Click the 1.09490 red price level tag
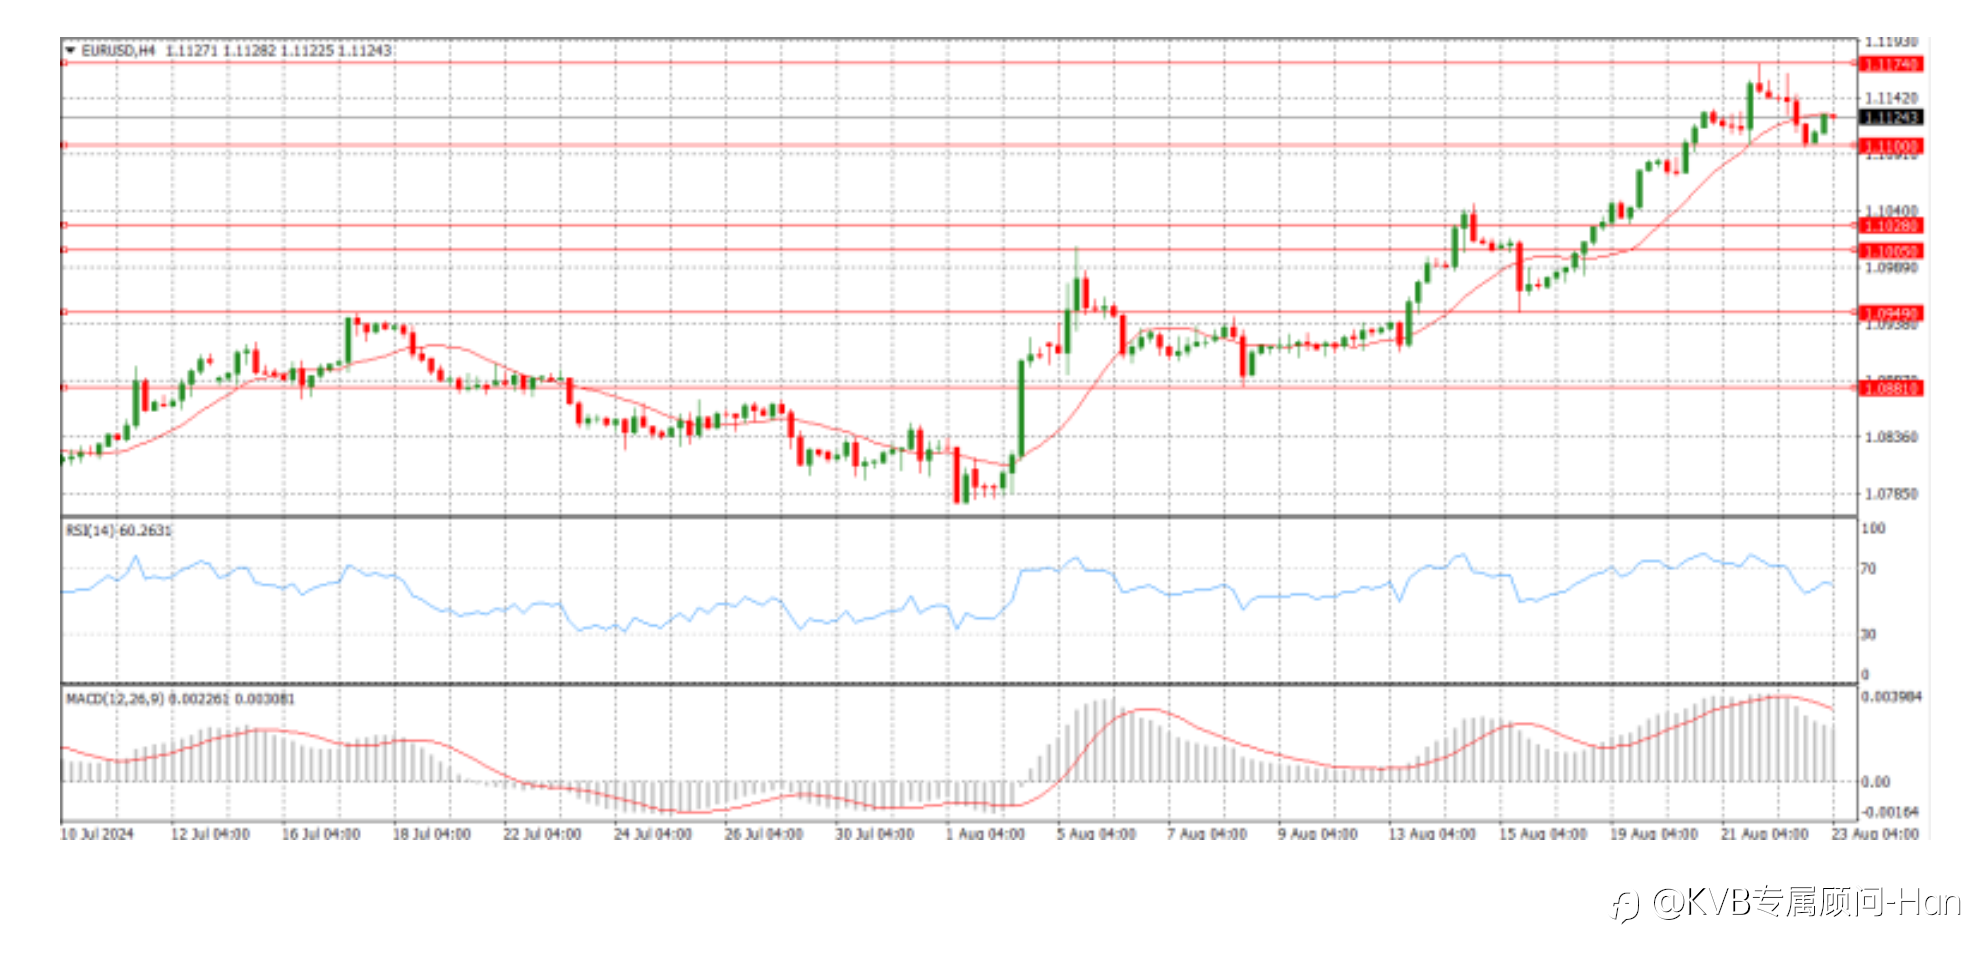The width and height of the screenshot is (1984, 958). coord(1890,313)
